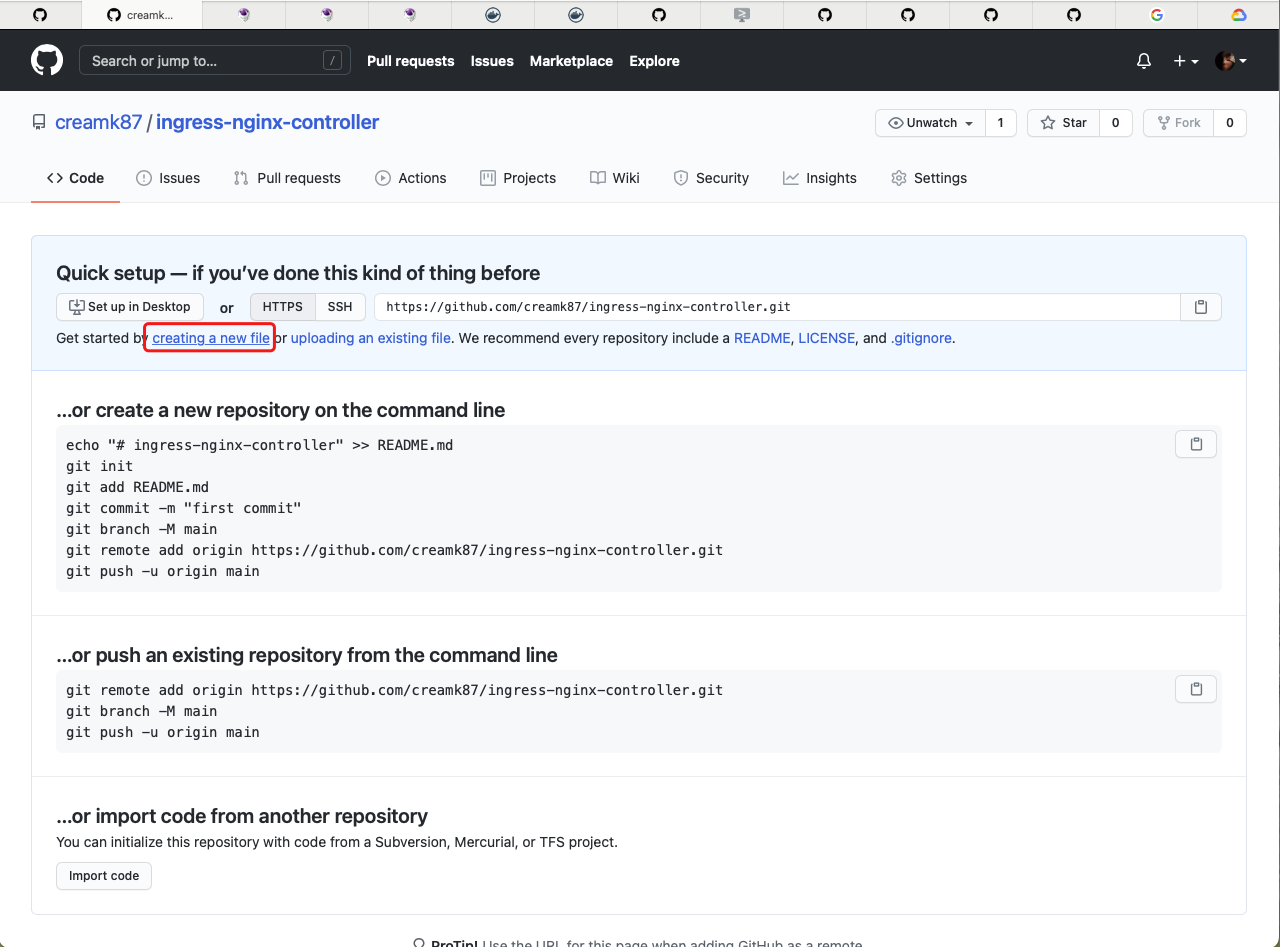Open the Insights tab
Screen dimensions: 1280x947
point(820,178)
